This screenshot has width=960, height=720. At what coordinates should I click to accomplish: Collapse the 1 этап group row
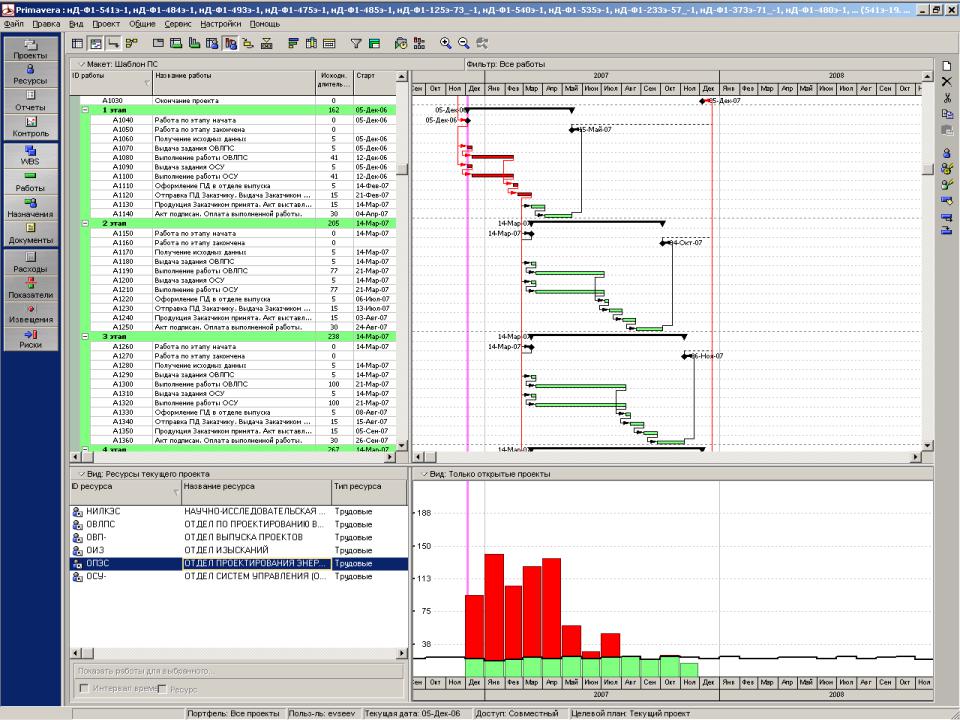coord(85,110)
